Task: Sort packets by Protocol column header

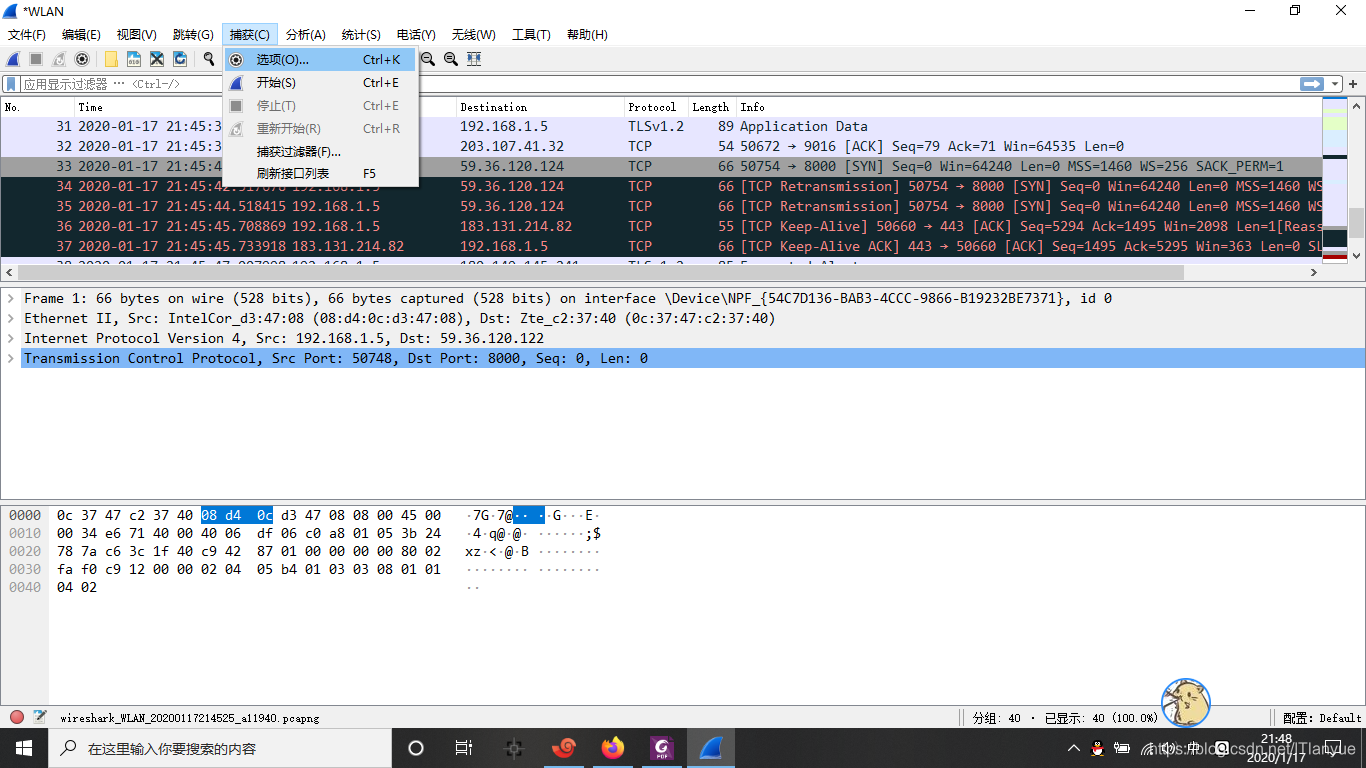Action: (x=655, y=107)
